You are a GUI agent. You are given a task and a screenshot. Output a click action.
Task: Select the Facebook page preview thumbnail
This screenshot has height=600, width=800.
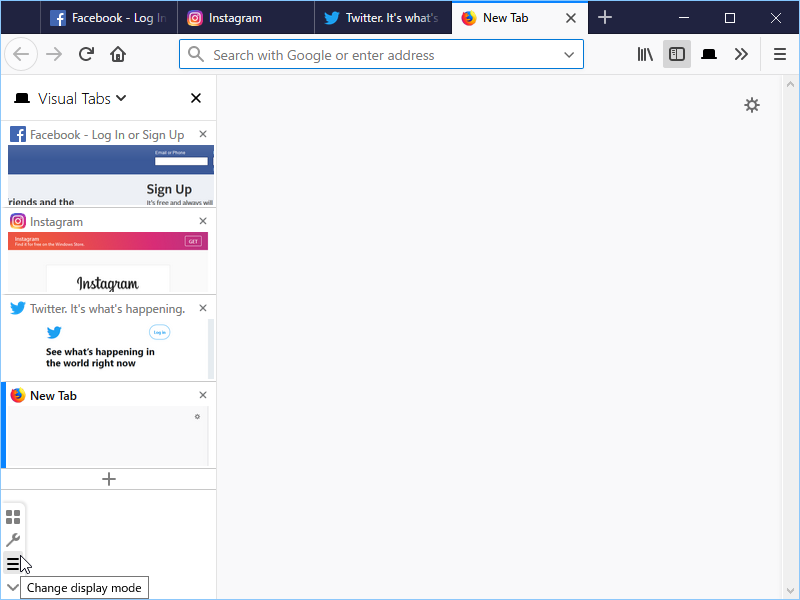(111, 176)
